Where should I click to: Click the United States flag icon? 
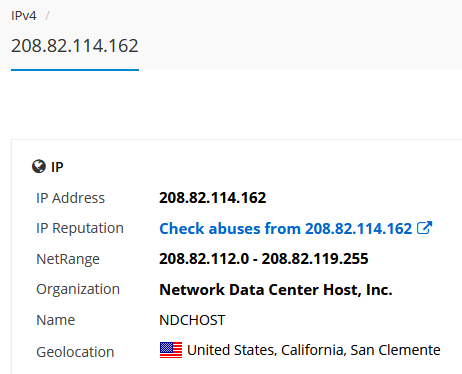171,350
